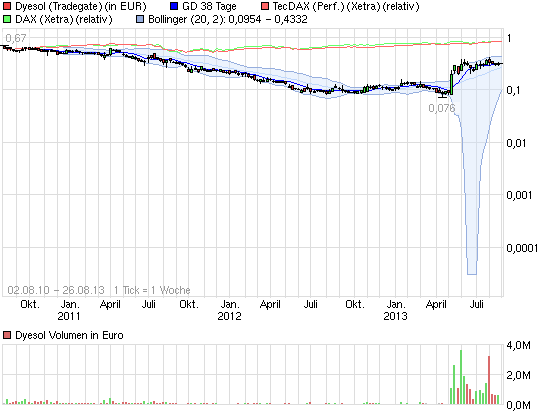Click the light-blue Bollinger legend swatch
Screen dimensions: 545x413
[x=140, y=19]
